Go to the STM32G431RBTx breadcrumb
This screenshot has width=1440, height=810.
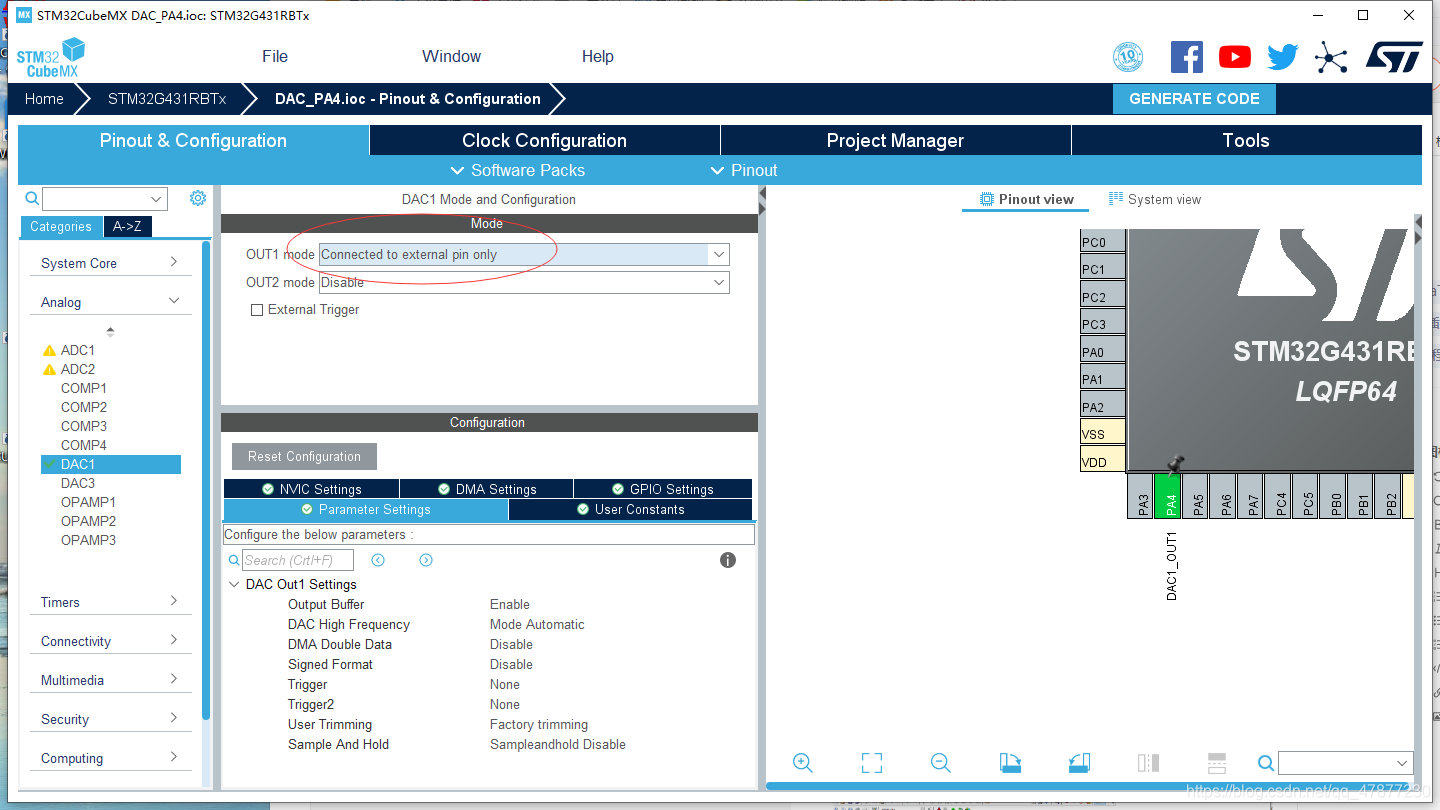coord(167,99)
